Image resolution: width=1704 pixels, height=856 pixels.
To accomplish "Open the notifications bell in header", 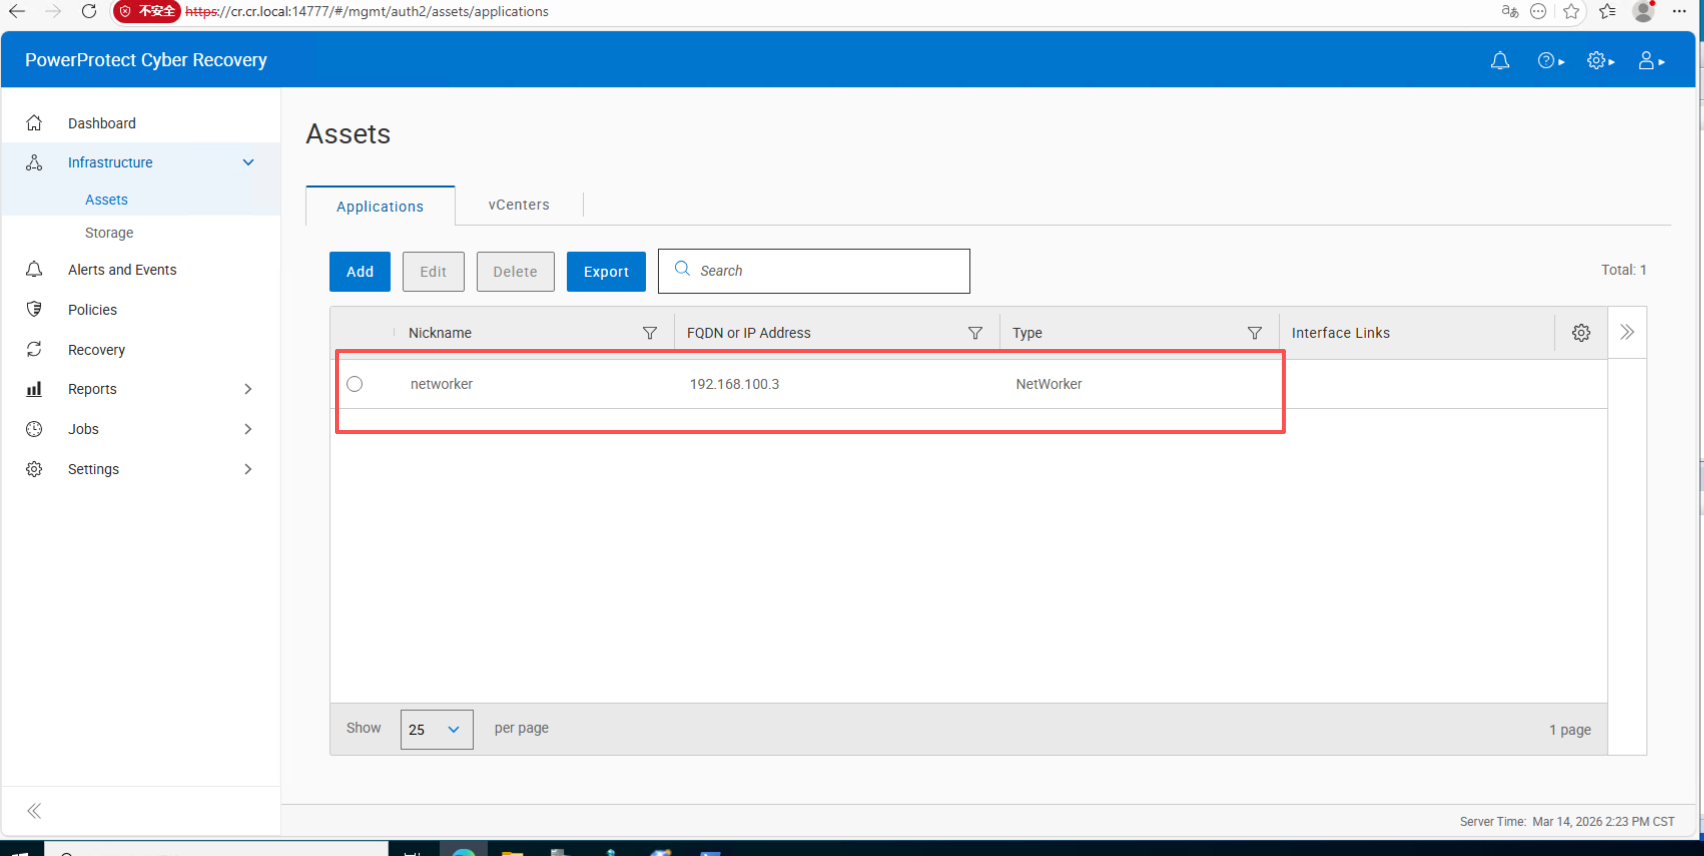I will point(1500,61).
